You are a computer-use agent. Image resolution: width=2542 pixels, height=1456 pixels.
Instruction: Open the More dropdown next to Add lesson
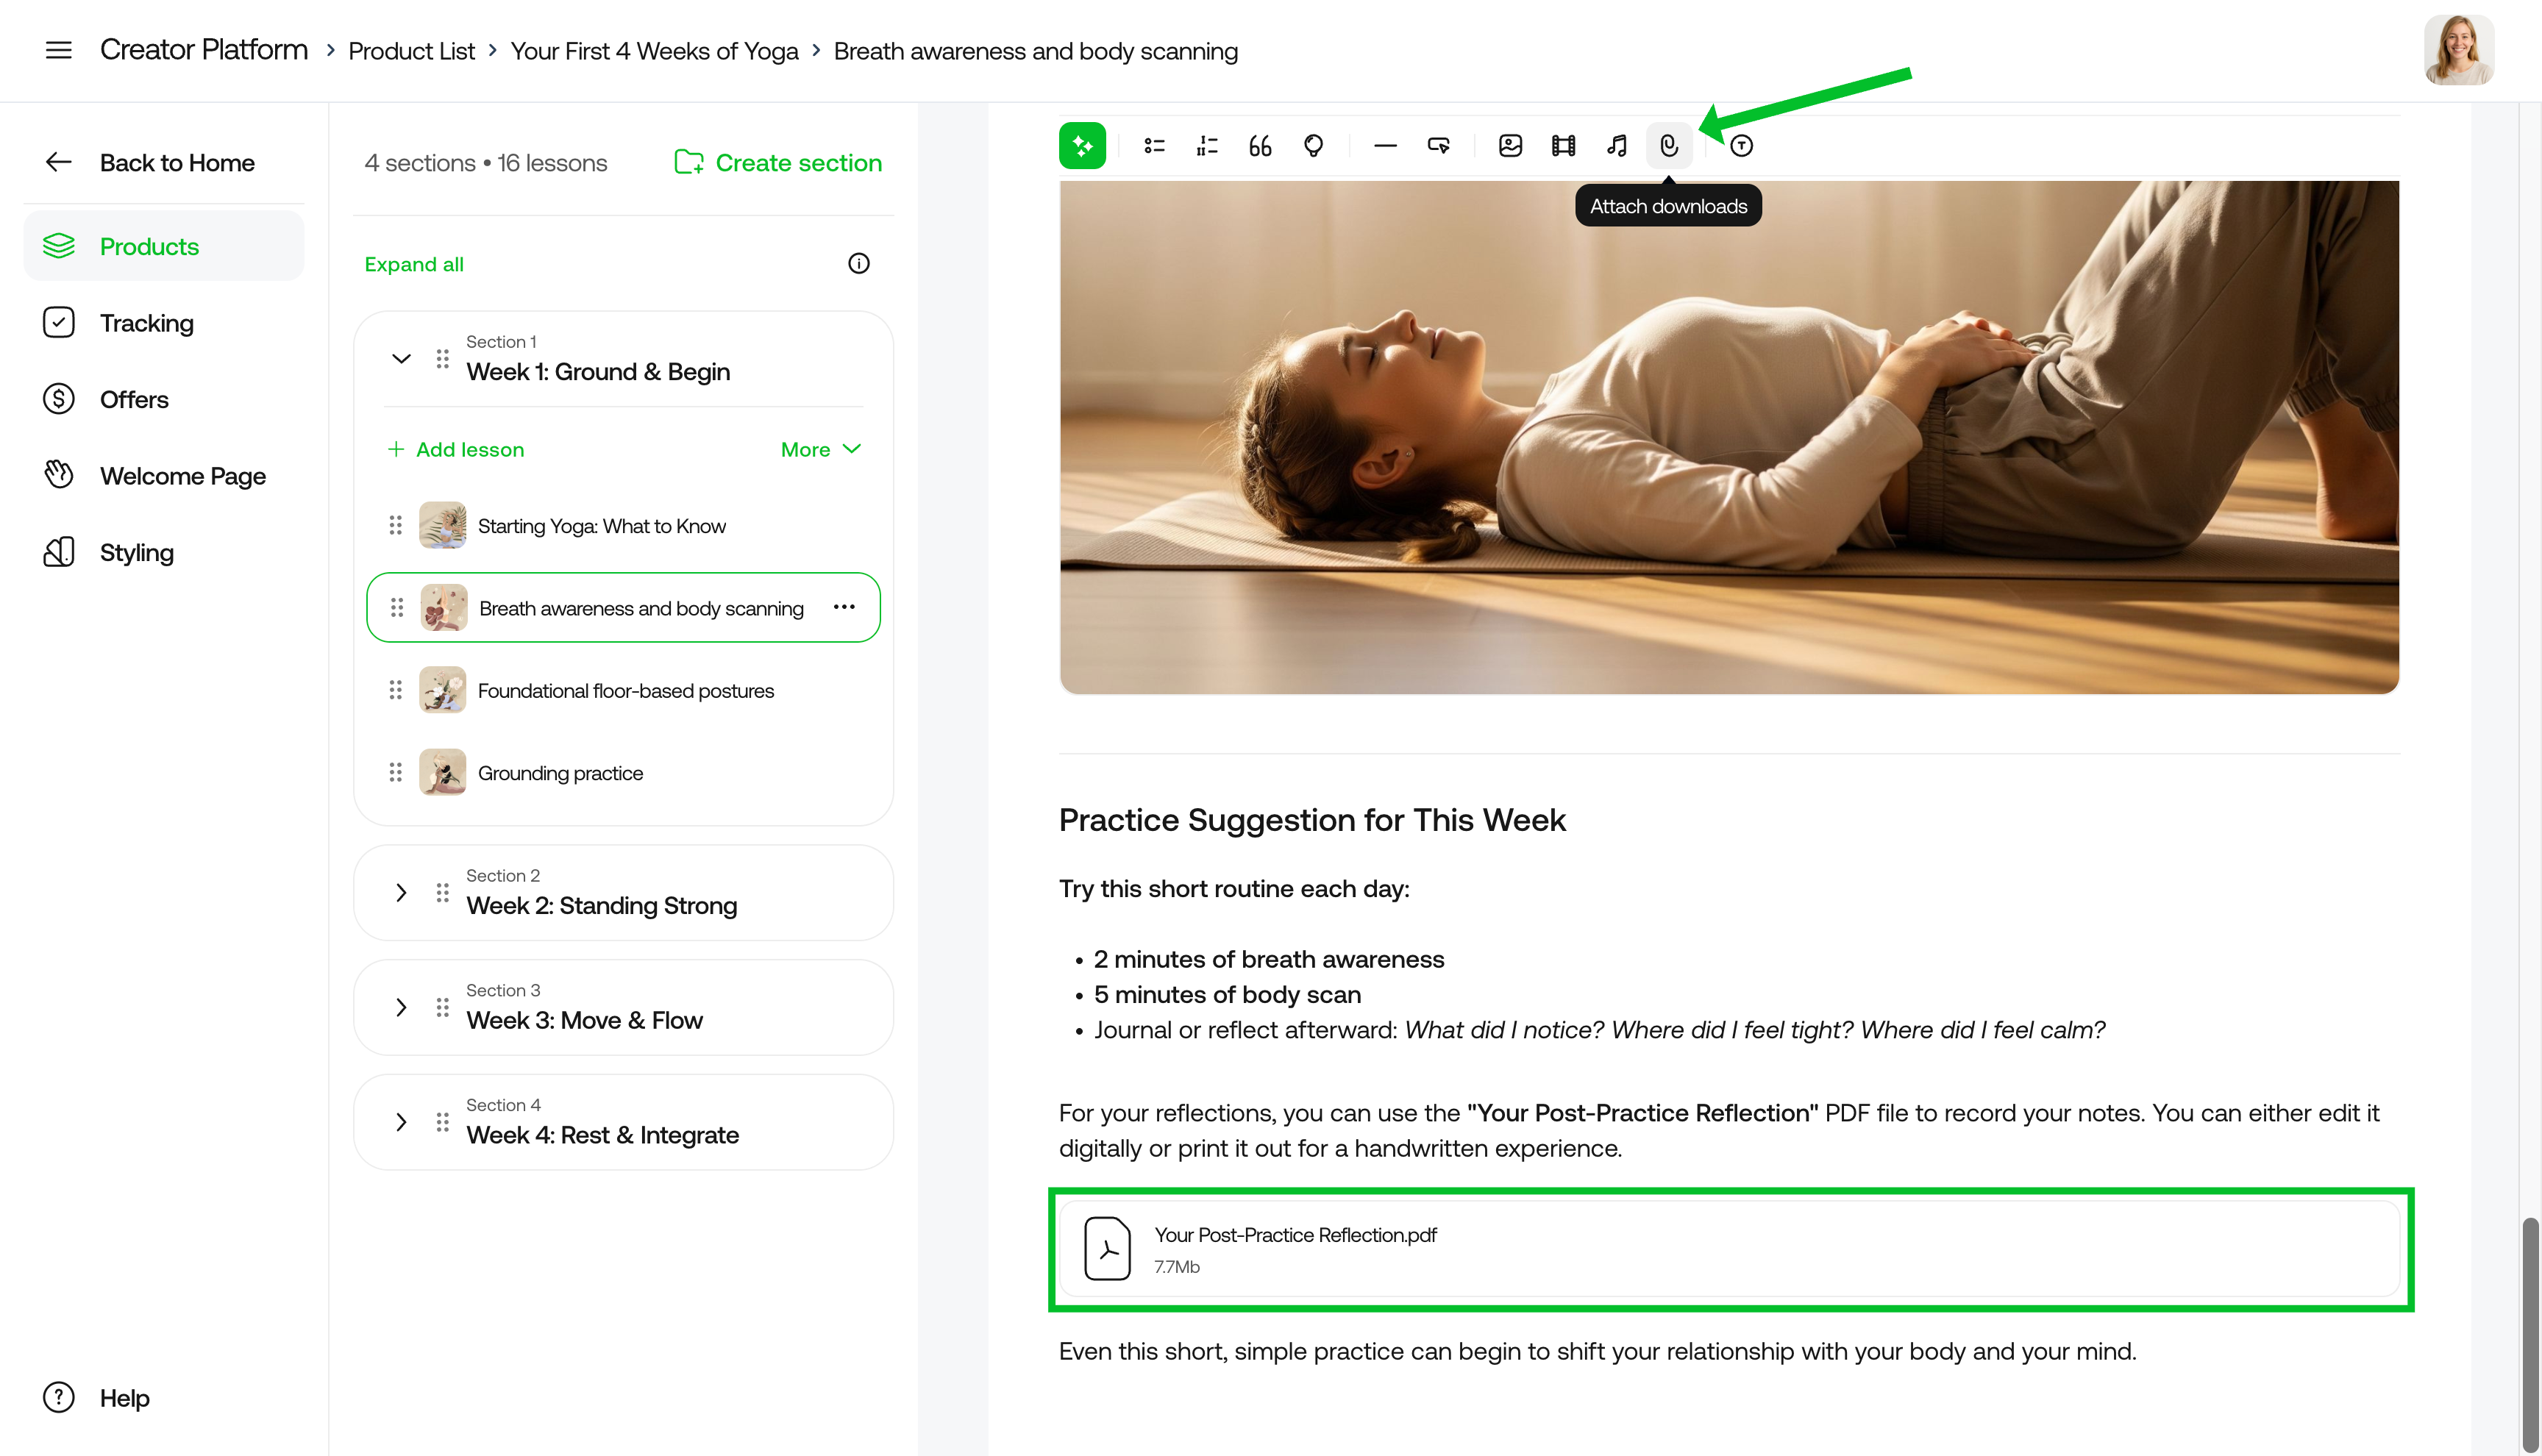820,449
